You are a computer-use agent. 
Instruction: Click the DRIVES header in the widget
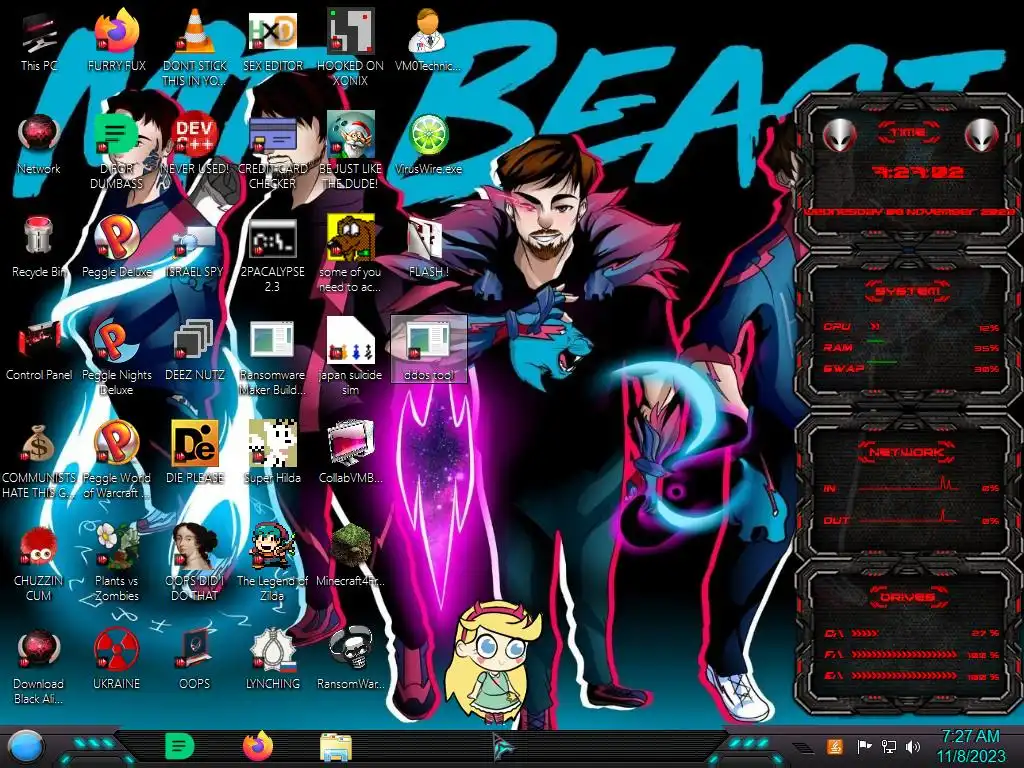point(908,597)
